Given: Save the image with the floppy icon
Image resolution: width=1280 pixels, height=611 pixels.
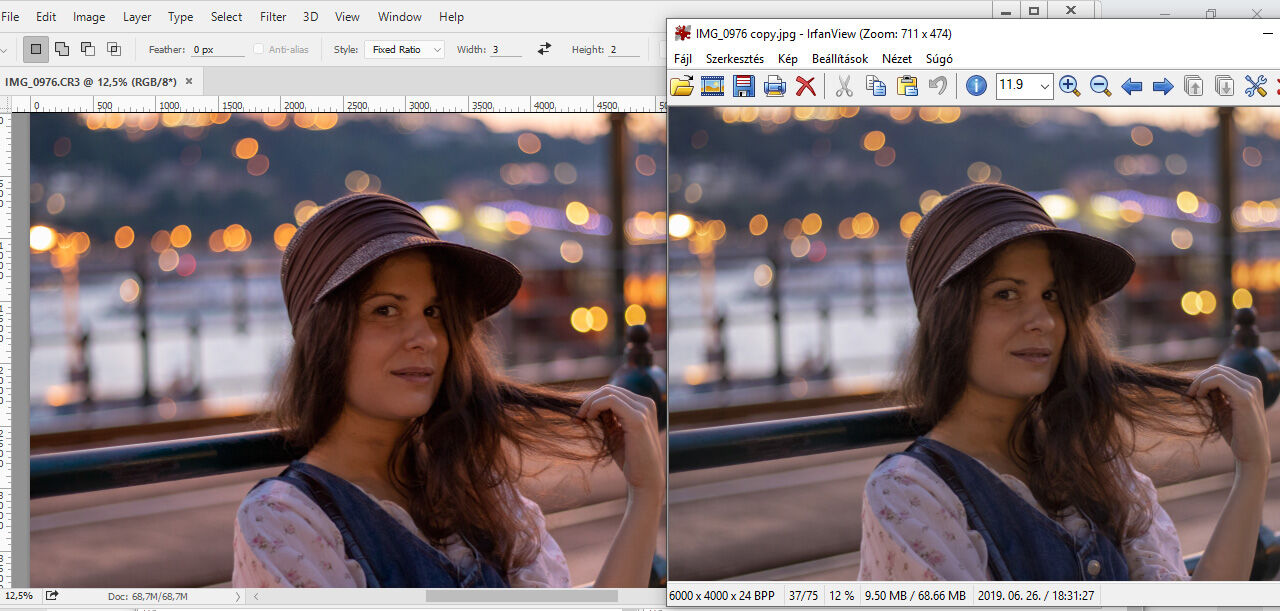Looking at the screenshot, I should coord(743,86).
